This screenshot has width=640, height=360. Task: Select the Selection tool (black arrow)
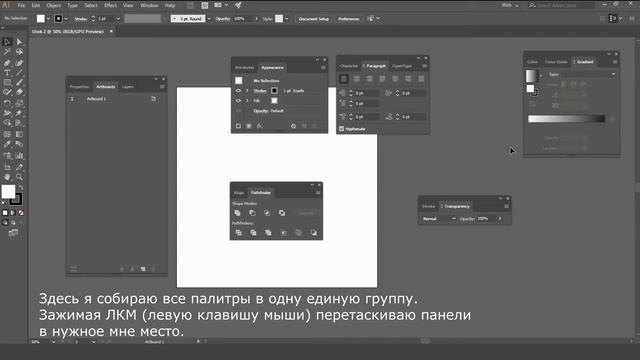7,42
